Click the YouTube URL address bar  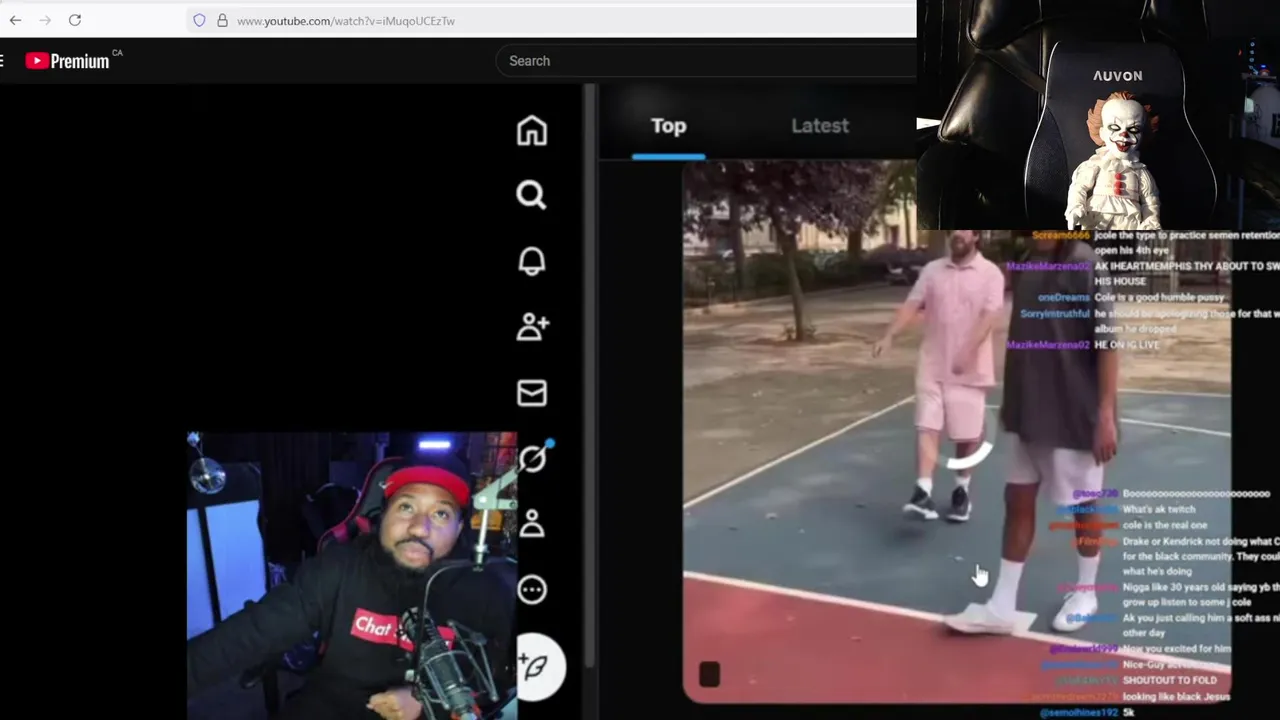550,20
